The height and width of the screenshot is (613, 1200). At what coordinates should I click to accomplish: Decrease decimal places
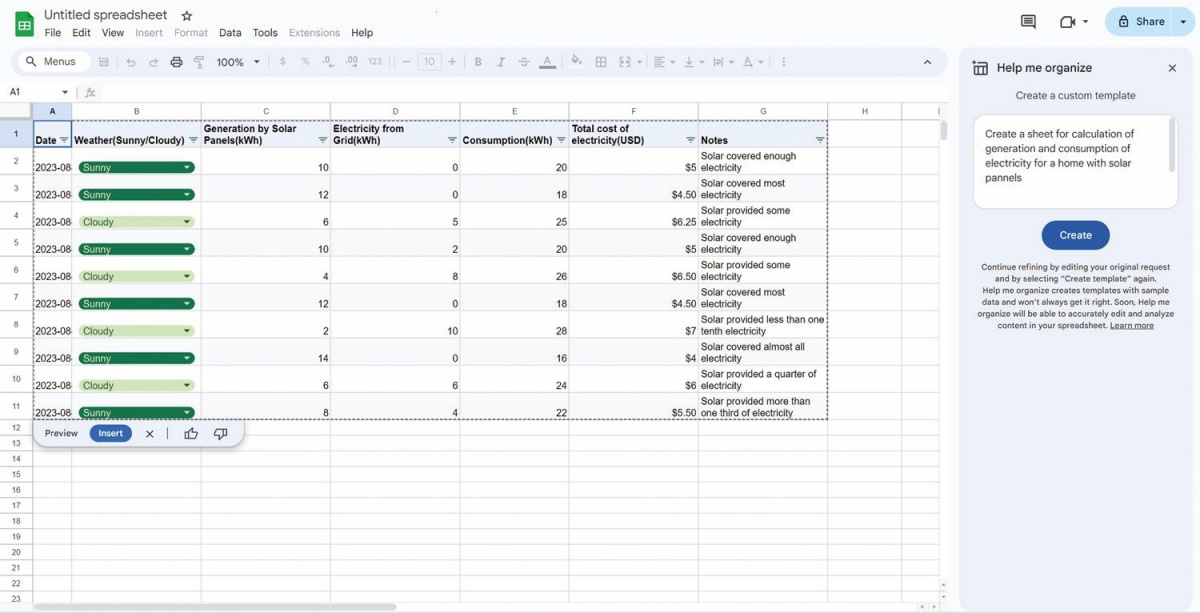coord(329,62)
